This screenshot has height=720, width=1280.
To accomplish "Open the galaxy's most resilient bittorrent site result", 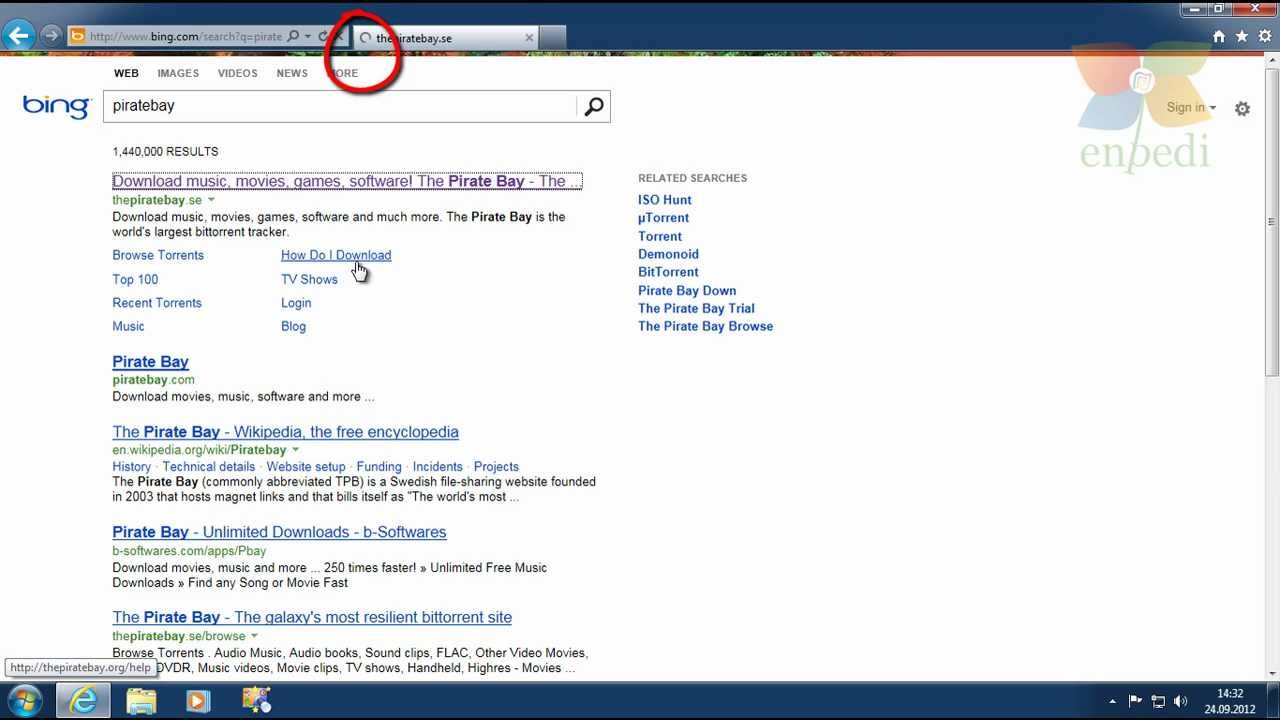I will tap(312, 617).
